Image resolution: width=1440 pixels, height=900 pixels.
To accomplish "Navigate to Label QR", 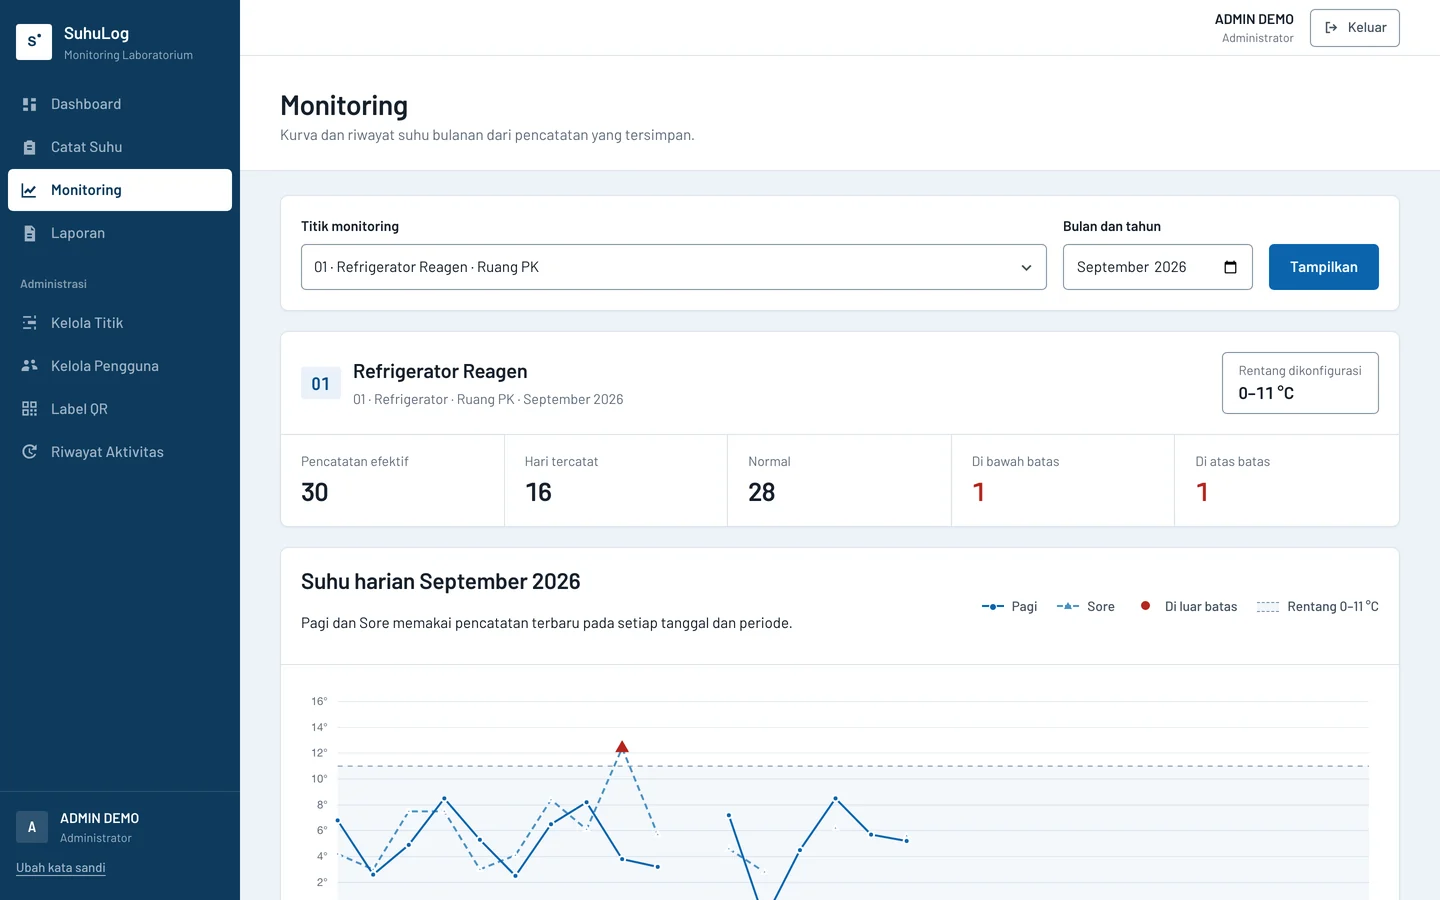I will coord(120,409).
